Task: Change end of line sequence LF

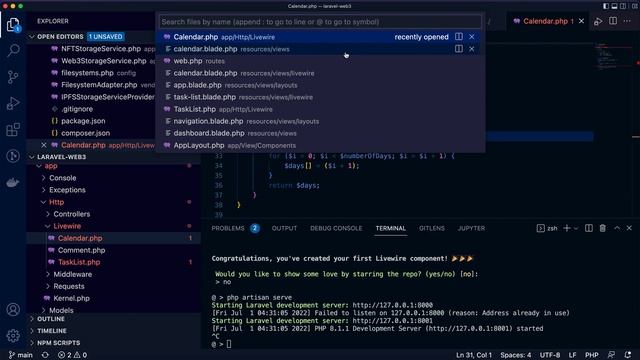Action: [x=572, y=355]
